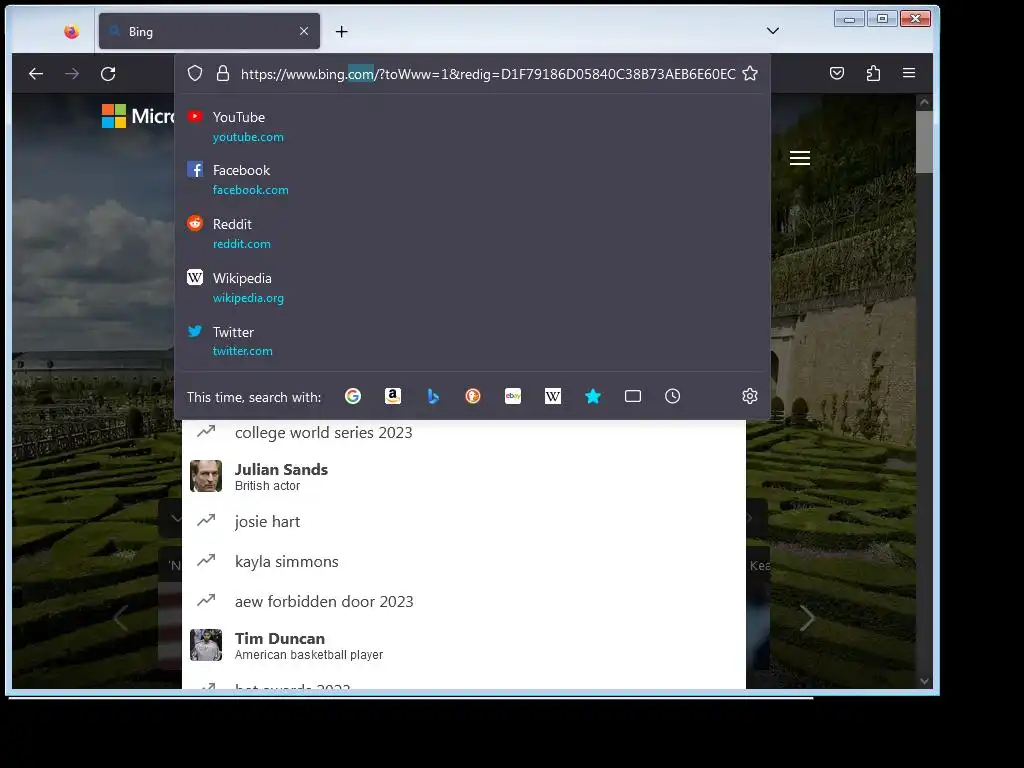The image size is (1024, 768).
Task: Click Tim Duncan thumbnail photo
Action: [x=206, y=645]
